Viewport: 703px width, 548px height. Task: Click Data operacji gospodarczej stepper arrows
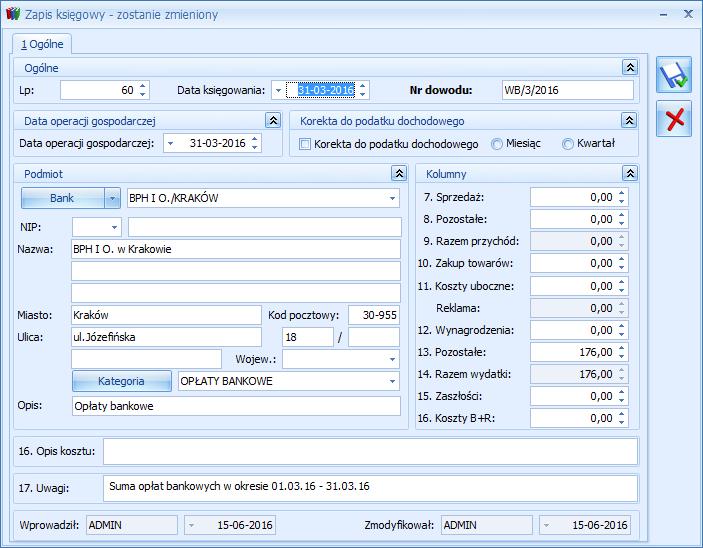(255, 144)
